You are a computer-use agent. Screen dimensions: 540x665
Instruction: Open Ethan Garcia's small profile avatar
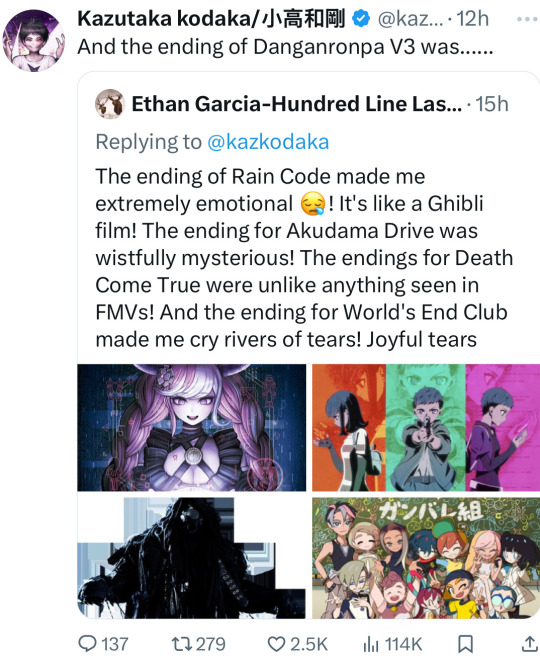[109, 104]
